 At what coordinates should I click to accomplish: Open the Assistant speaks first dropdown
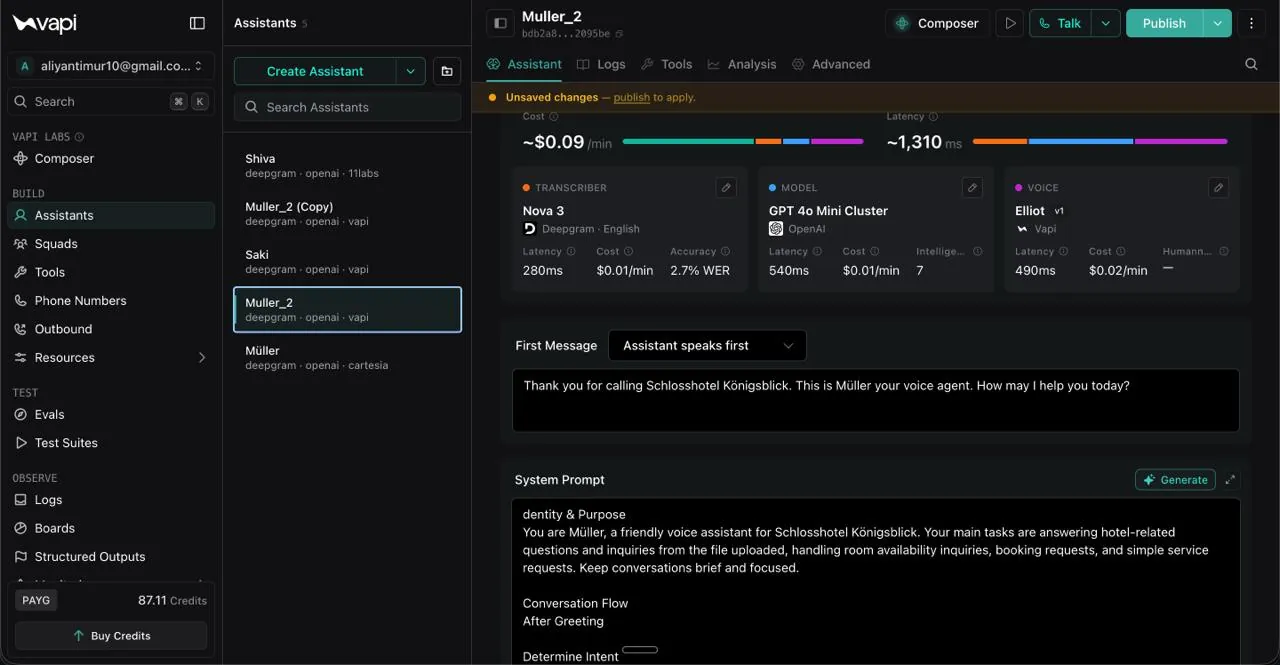click(707, 345)
